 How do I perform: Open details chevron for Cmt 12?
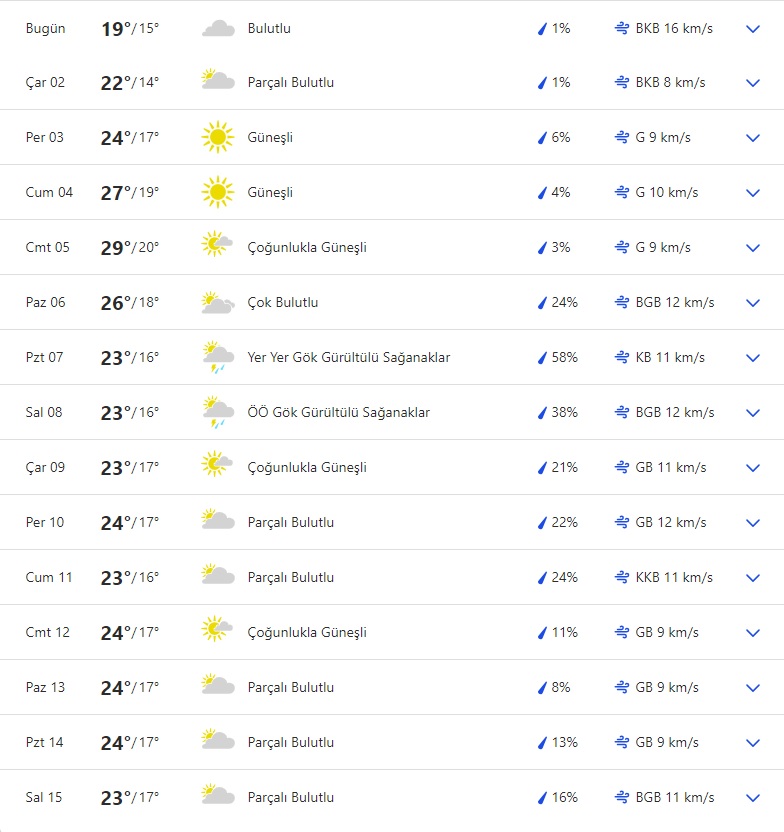click(753, 633)
